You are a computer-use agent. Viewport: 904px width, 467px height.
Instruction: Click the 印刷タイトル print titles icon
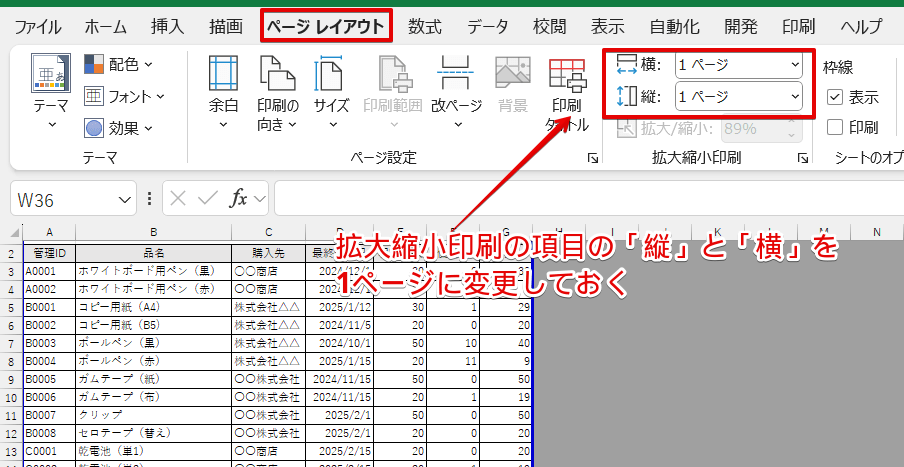tap(568, 74)
